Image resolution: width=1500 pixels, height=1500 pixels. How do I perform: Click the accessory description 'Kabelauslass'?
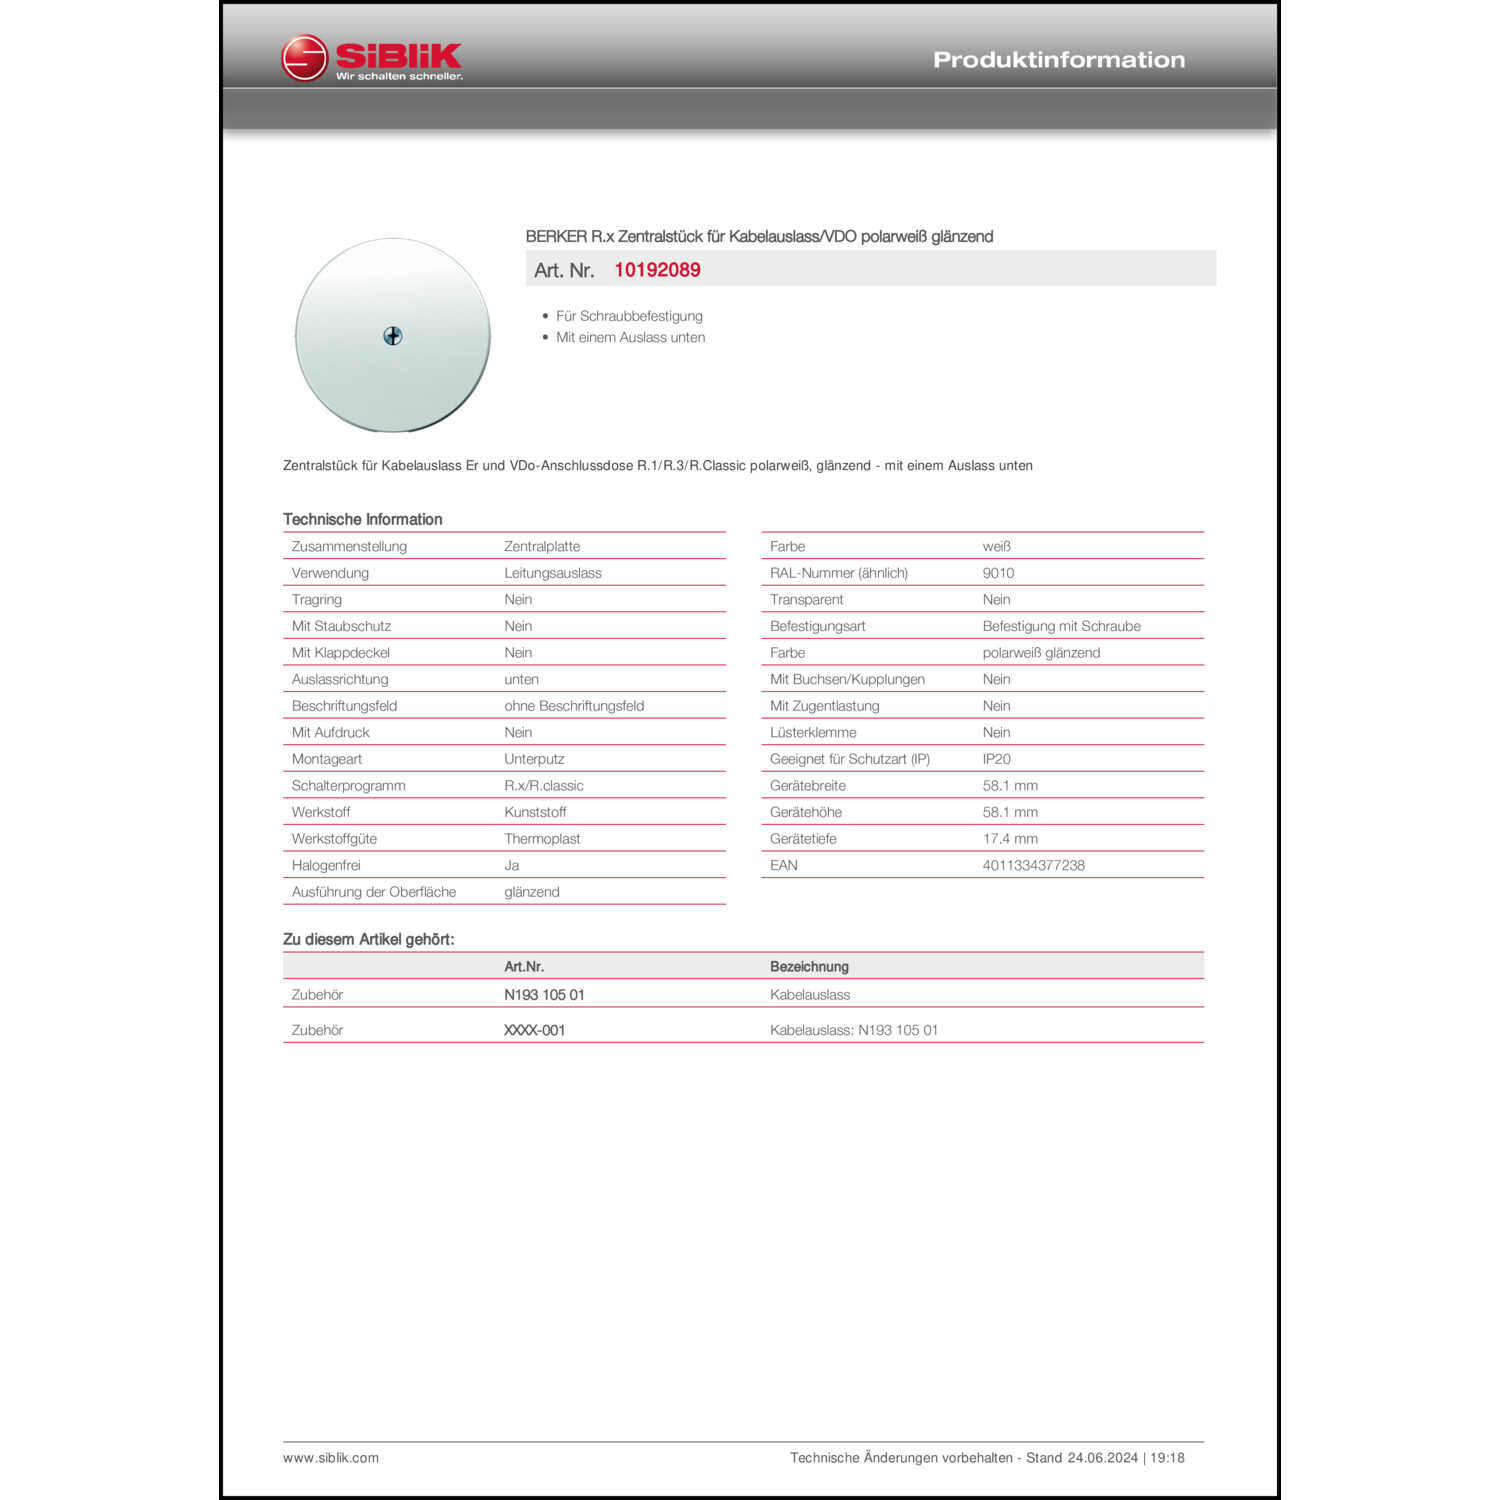[810, 995]
